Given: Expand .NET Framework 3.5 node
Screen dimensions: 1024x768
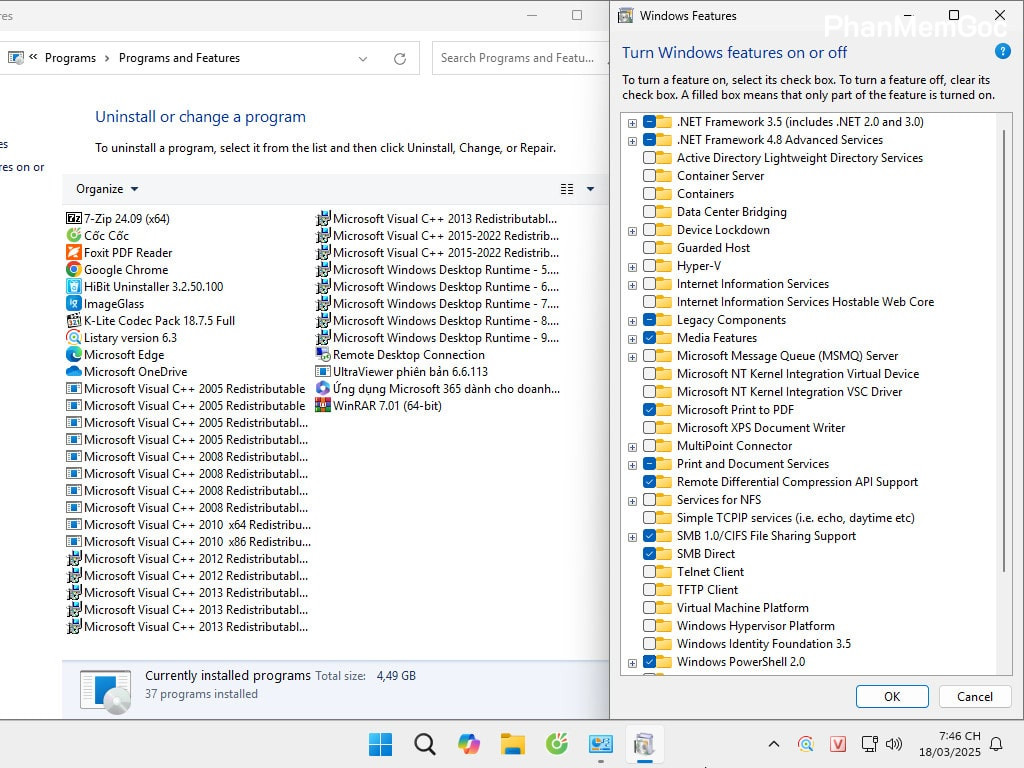Looking at the screenshot, I should pyautogui.click(x=632, y=121).
